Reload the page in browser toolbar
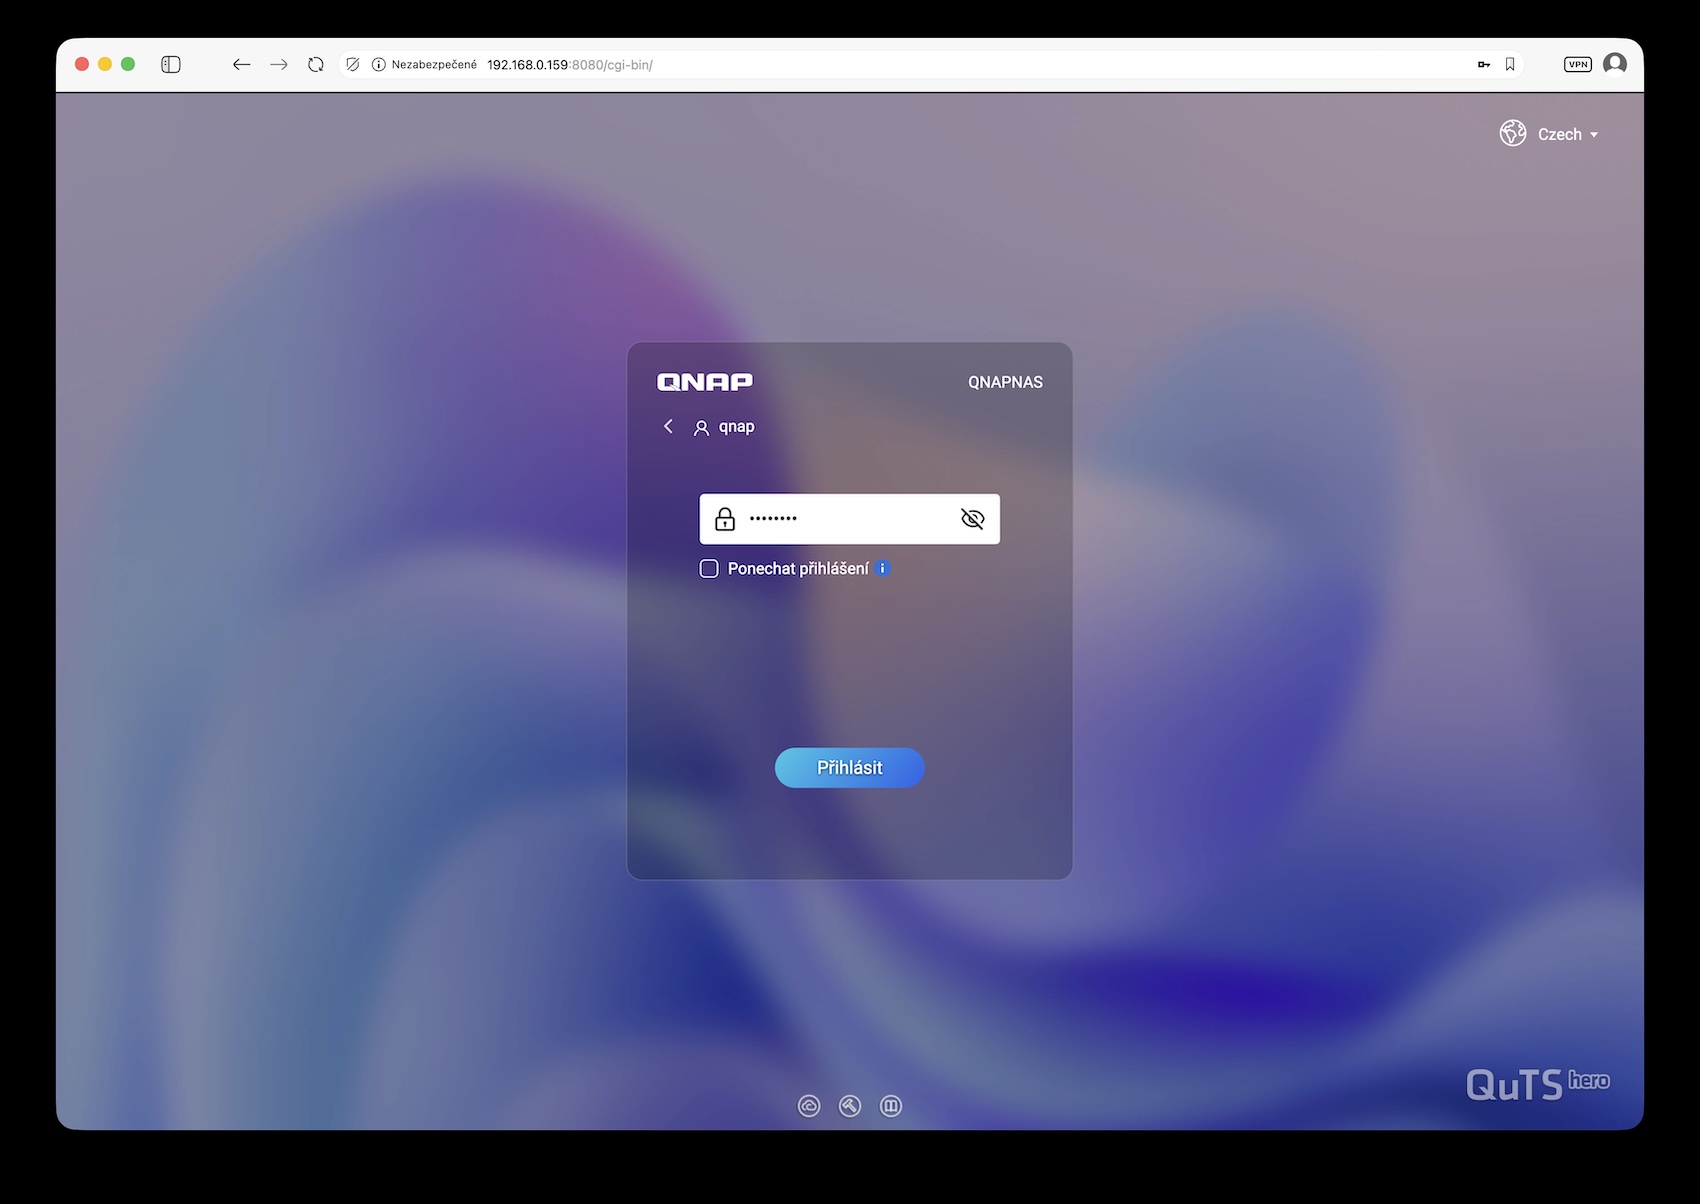Image resolution: width=1700 pixels, height=1204 pixels. 316,64
